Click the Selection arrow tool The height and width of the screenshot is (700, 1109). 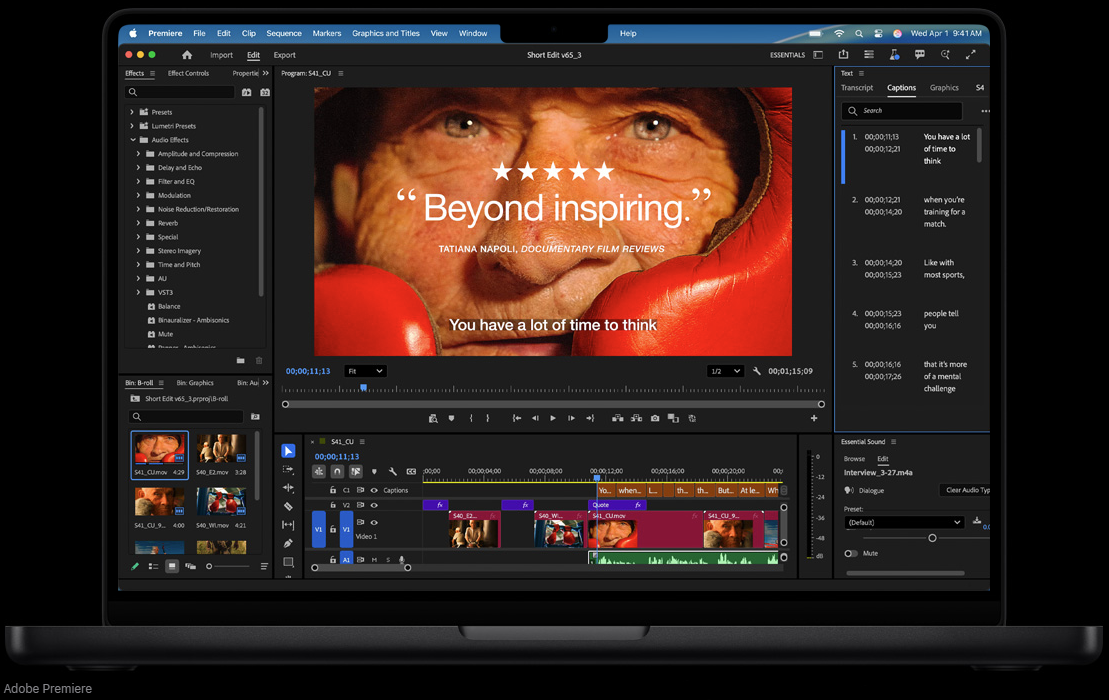click(x=288, y=451)
